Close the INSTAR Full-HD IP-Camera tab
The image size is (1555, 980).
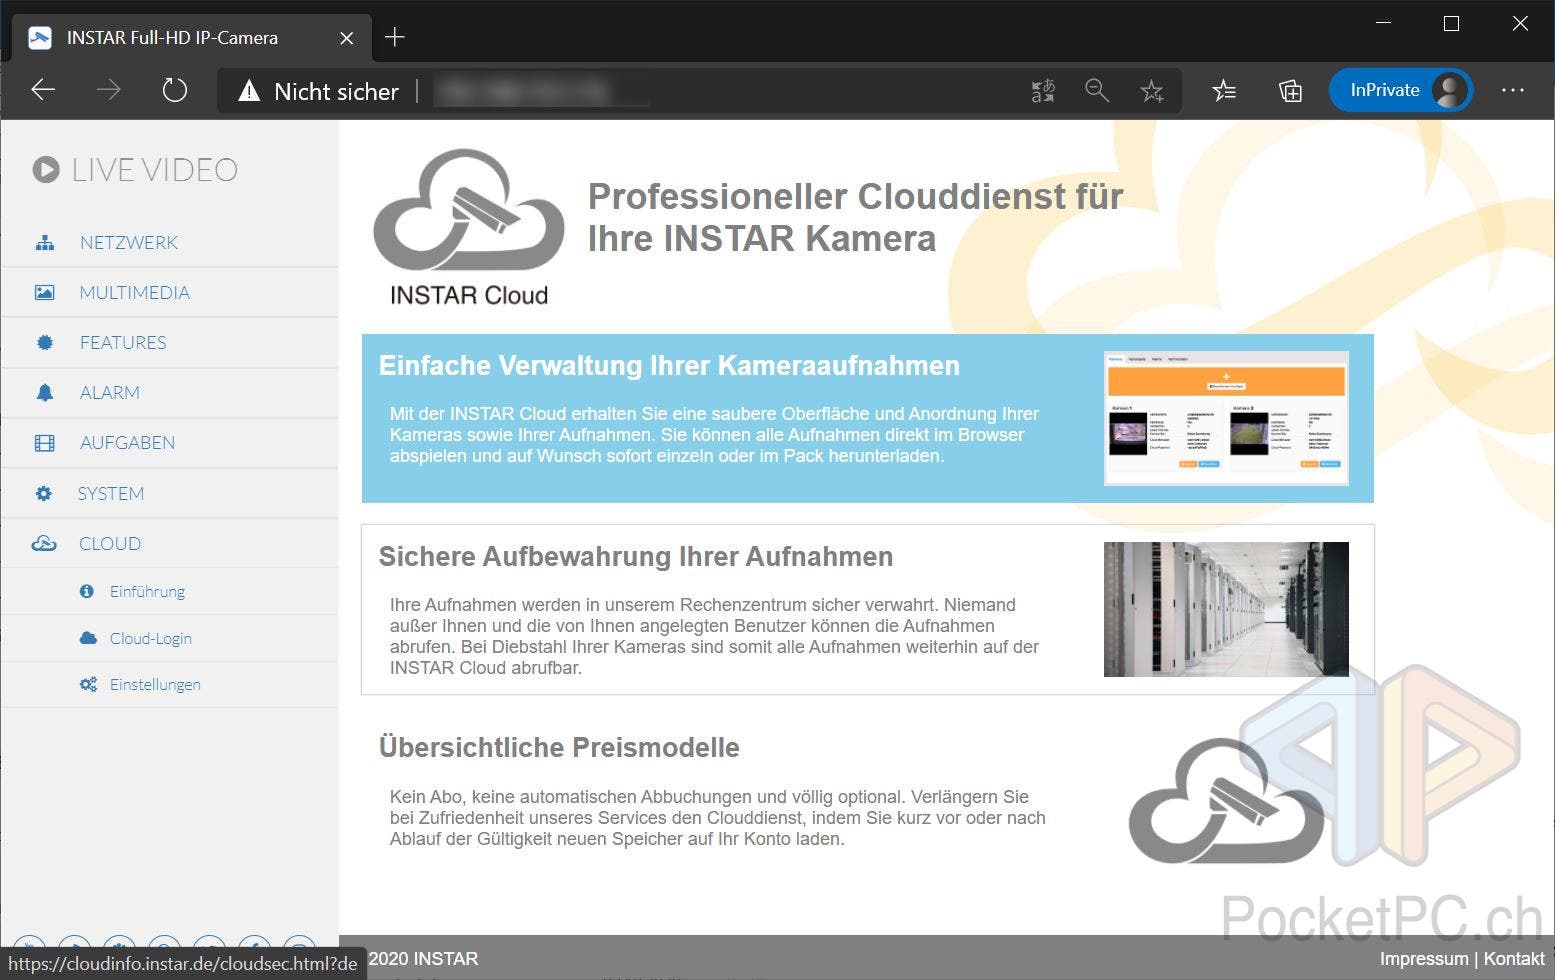click(x=346, y=38)
